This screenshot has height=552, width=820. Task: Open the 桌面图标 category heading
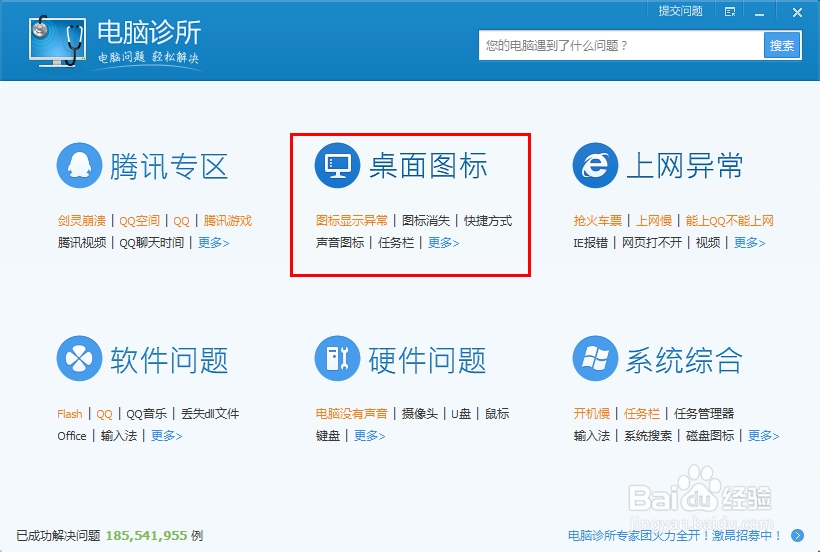pos(428,165)
